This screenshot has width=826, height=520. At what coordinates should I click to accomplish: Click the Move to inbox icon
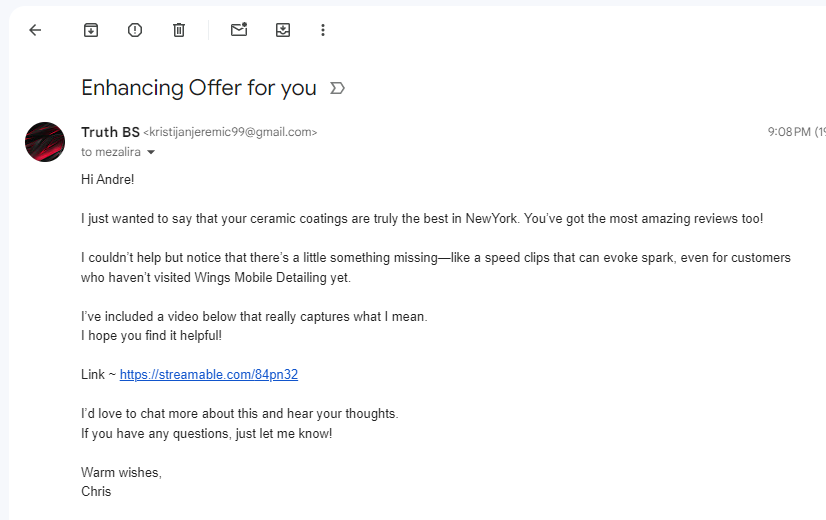click(x=283, y=30)
